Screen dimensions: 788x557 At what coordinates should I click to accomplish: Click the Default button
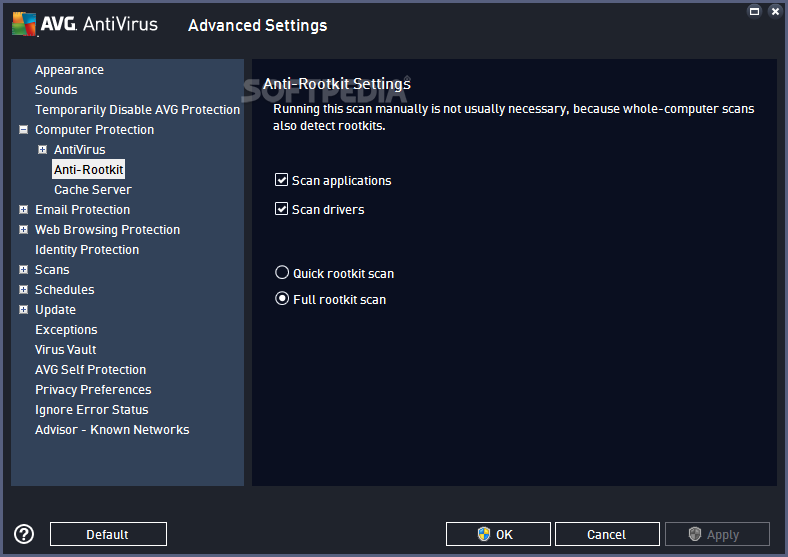point(108,534)
